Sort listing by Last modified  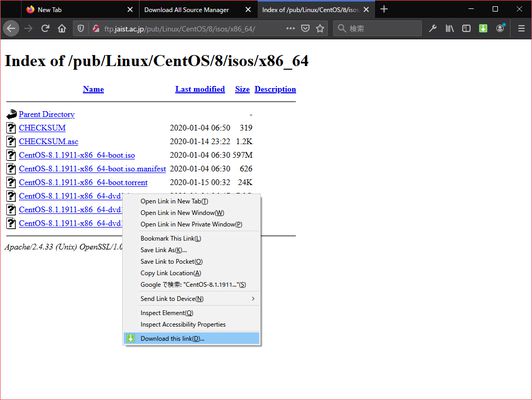click(x=200, y=89)
